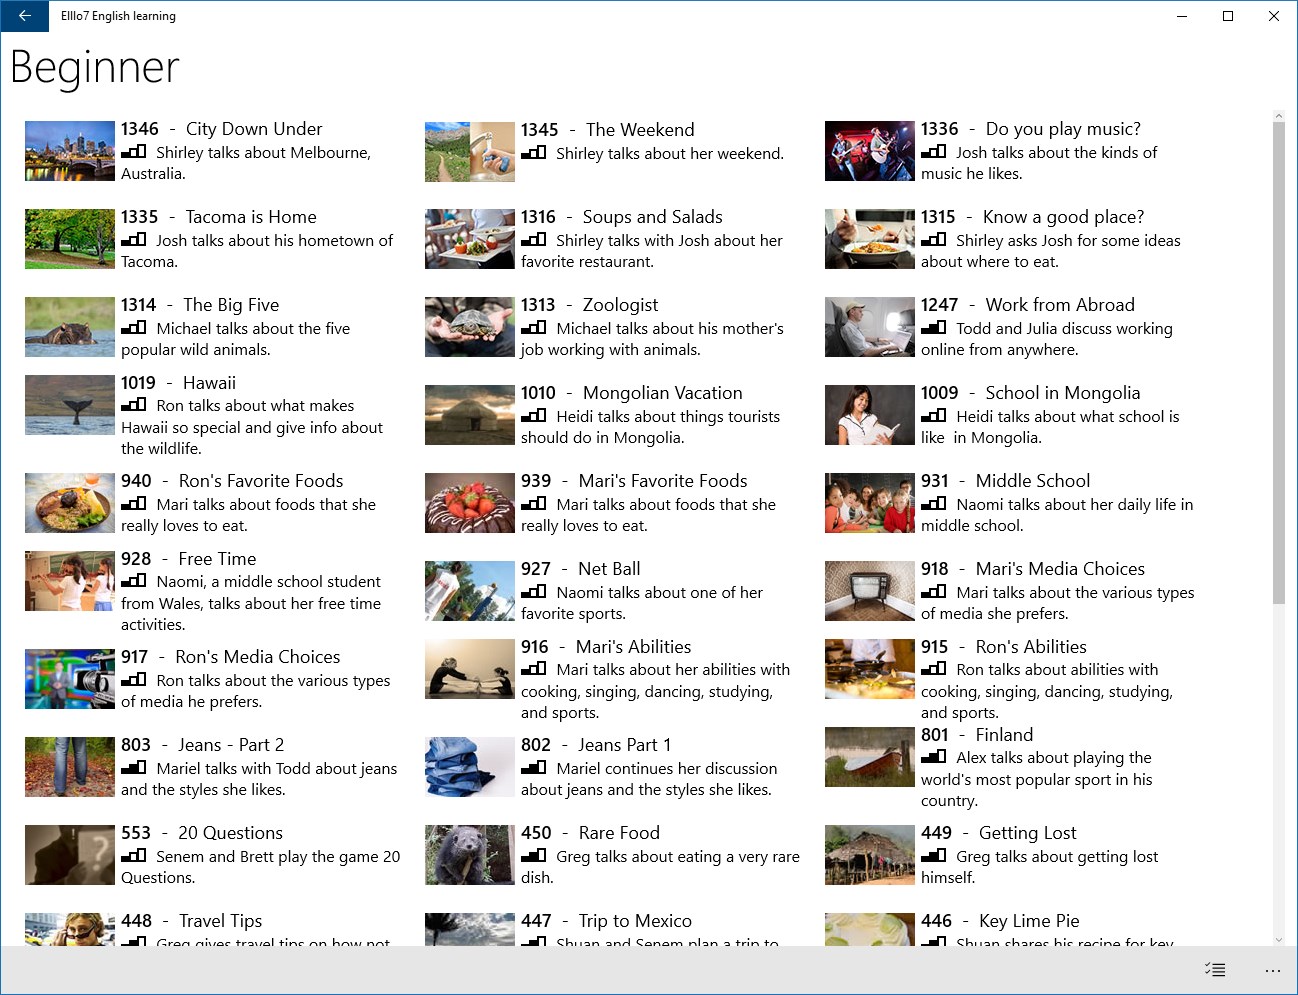The height and width of the screenshot is (995, 1298).
Task: Click the concert photo for Do you play music?
Action: coord(869,151)
